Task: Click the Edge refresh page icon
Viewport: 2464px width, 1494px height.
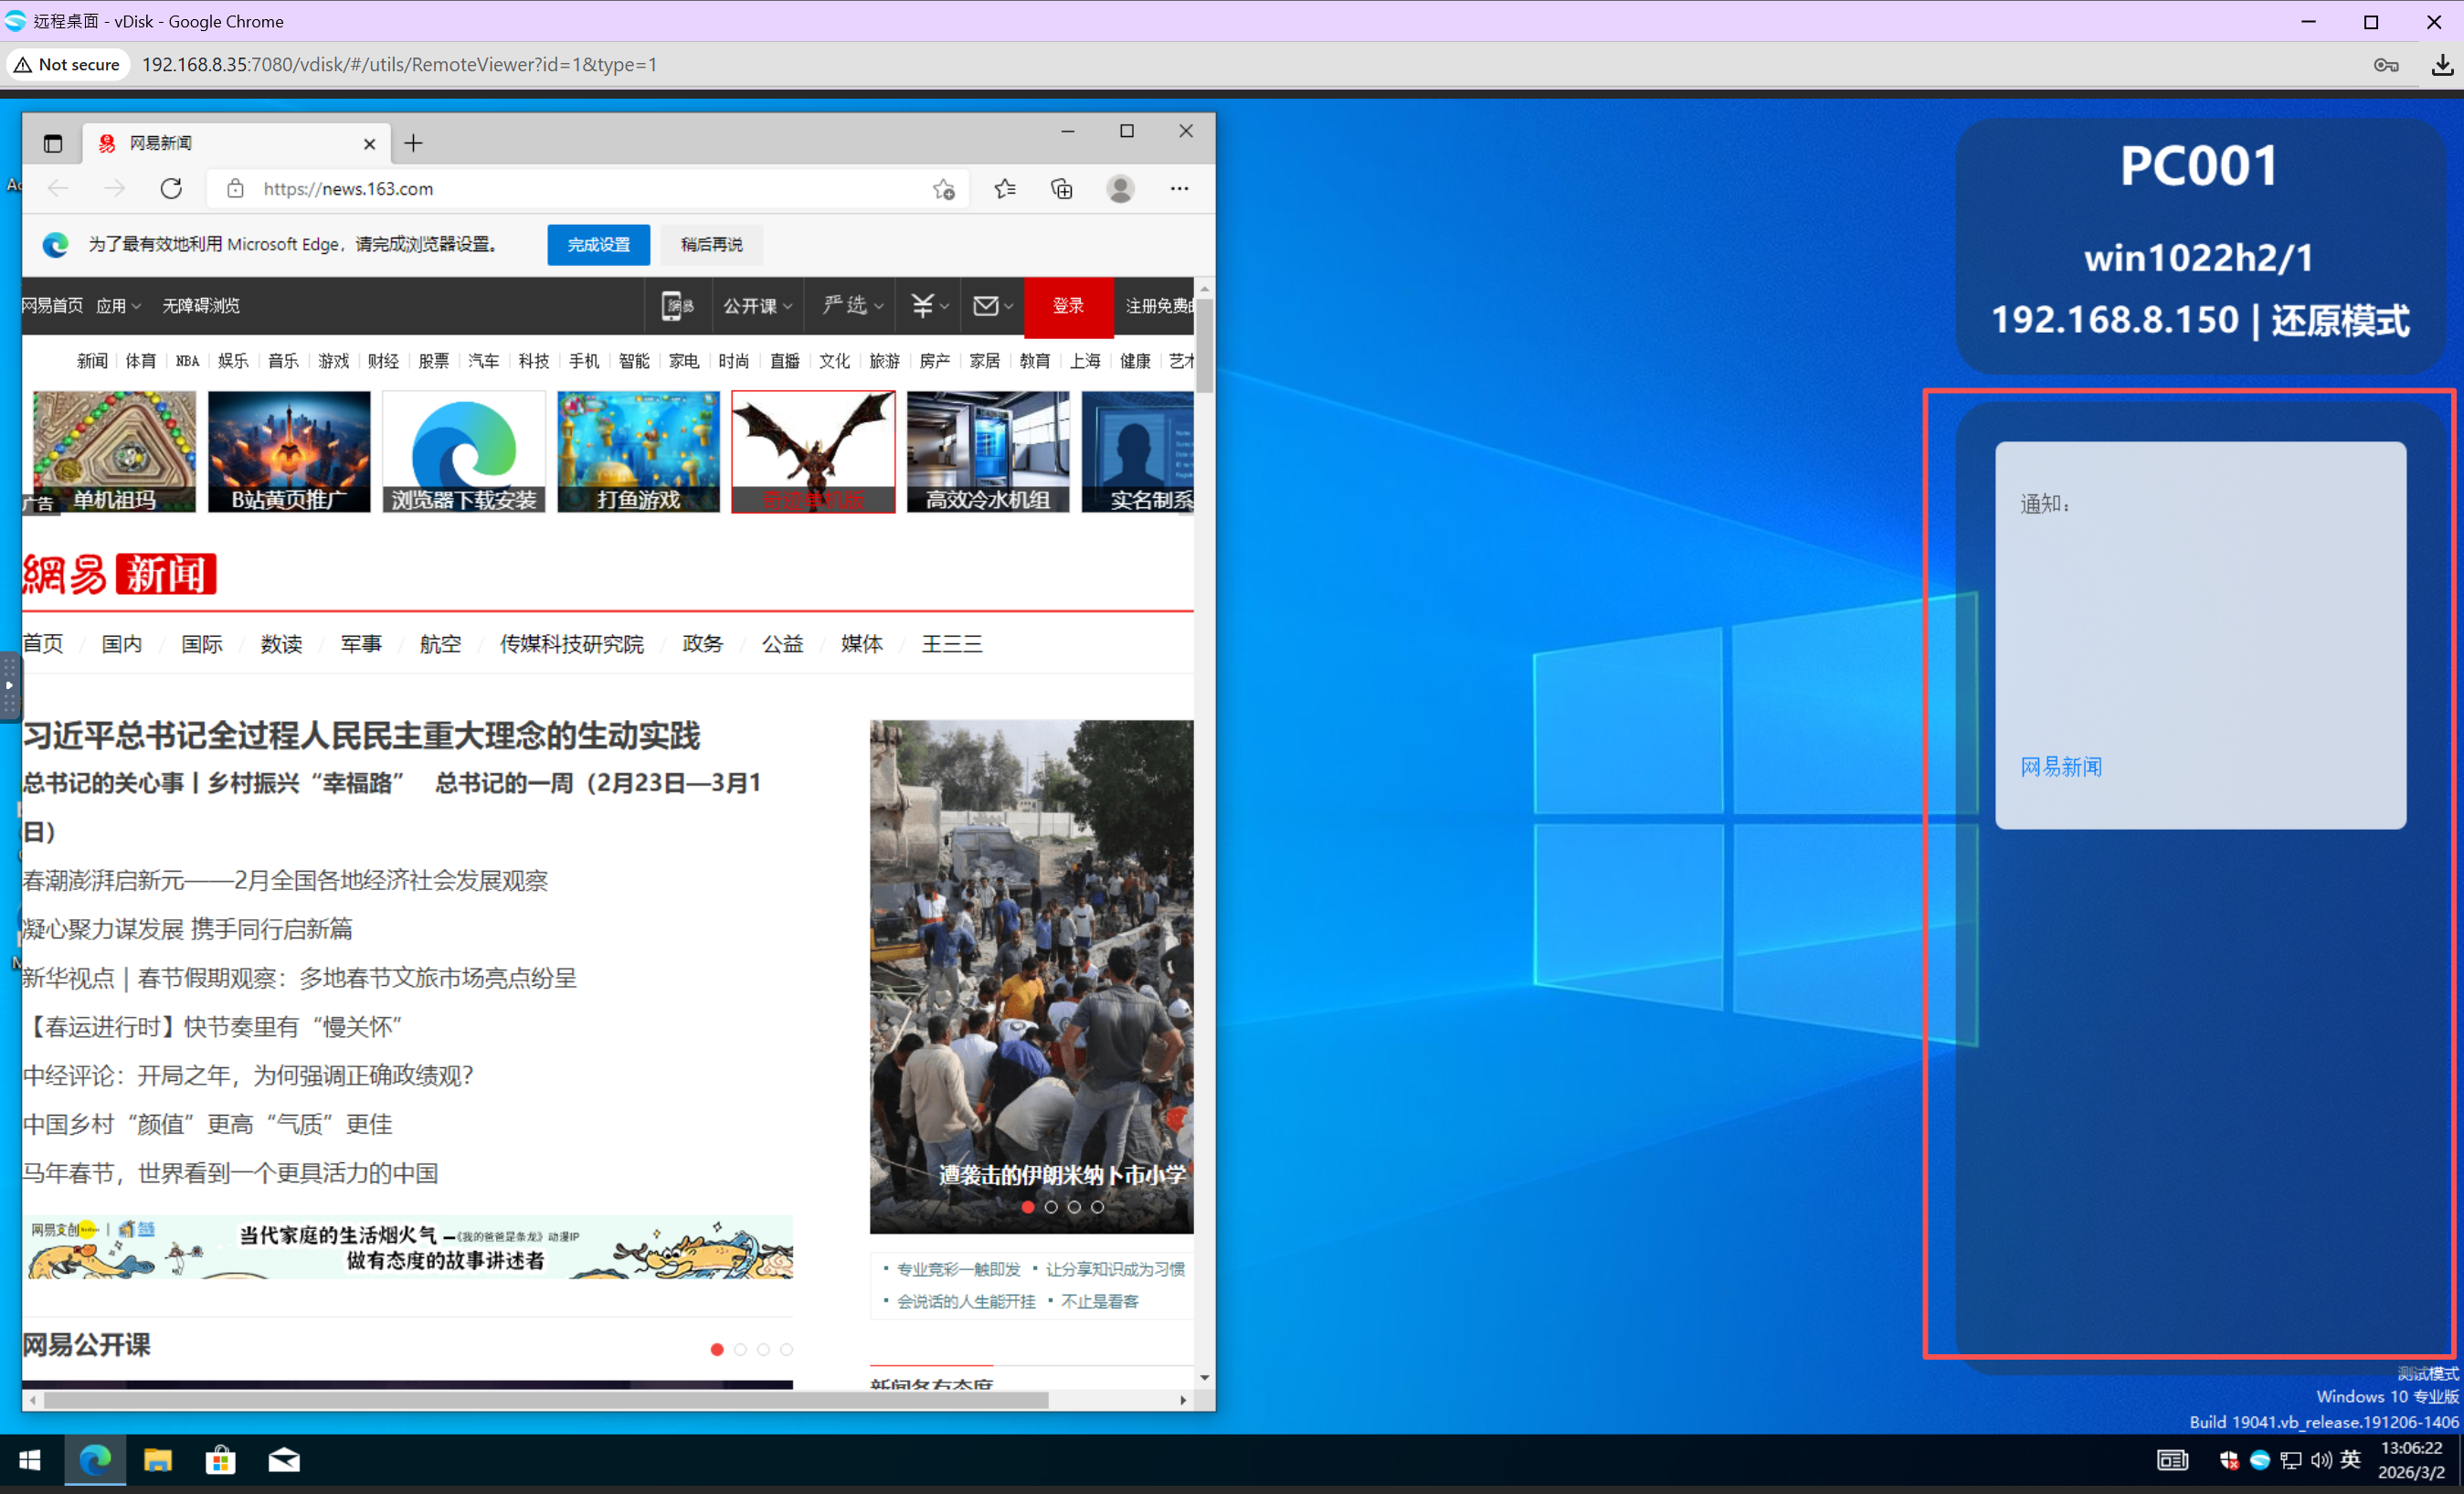Action: [171, 188]
